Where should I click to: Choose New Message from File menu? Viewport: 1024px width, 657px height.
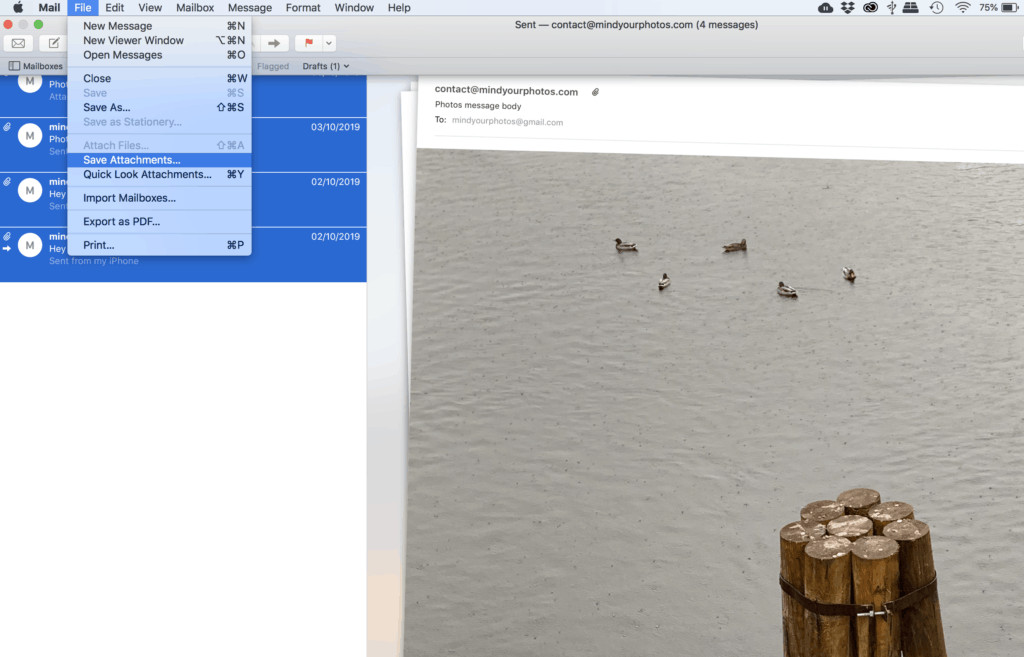click(x=159, y=26)
